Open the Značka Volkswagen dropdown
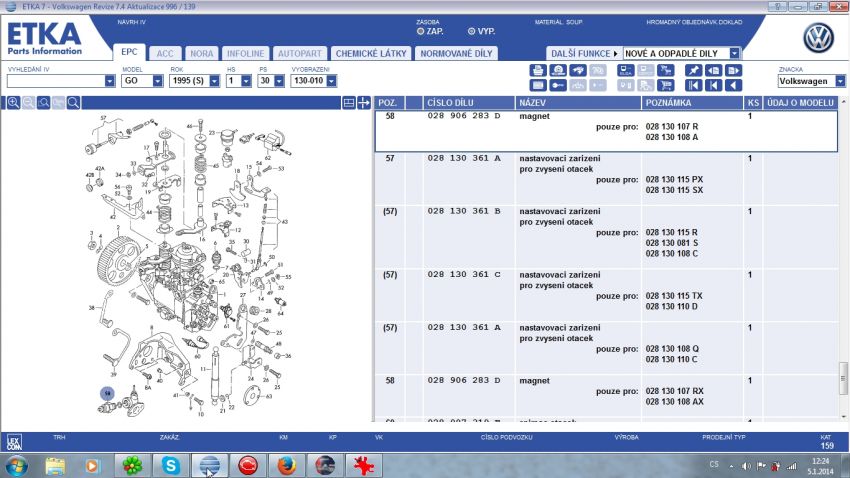Image resolution: width=850 pixels, height=478 pixels. (840, 81)
